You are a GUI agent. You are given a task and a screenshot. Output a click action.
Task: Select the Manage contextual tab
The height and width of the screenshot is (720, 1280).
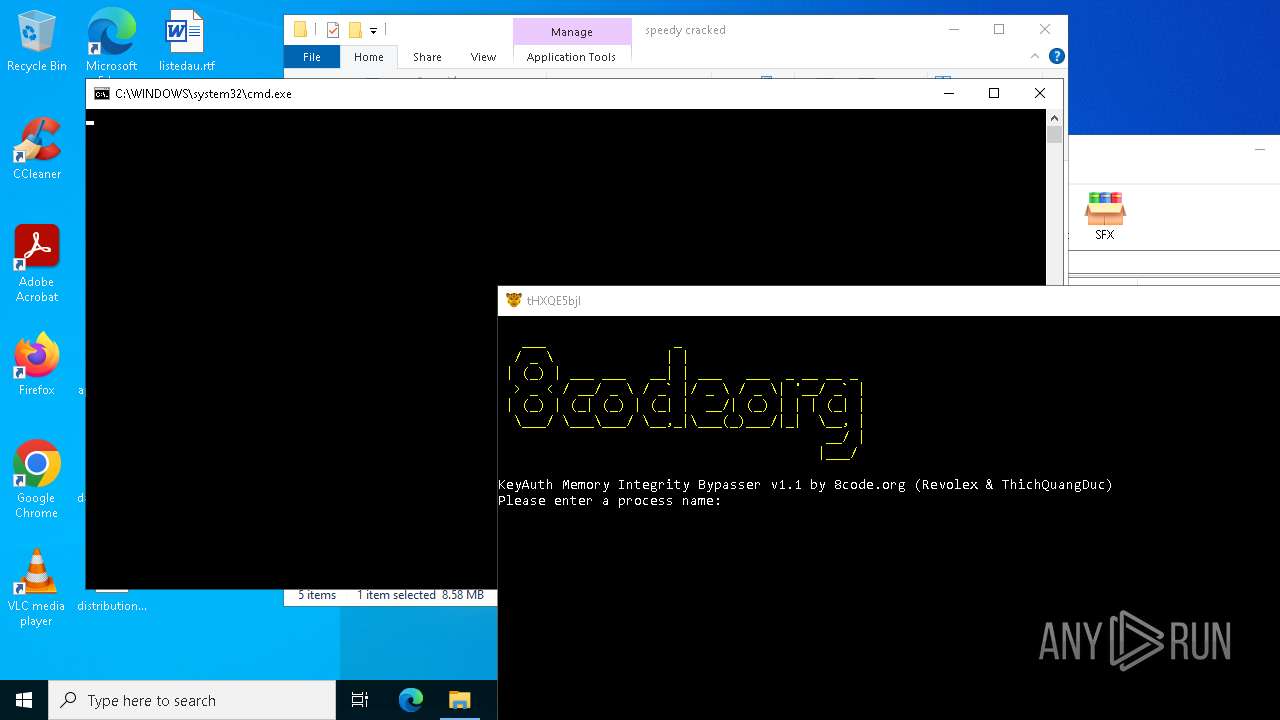tap(572, 32)
